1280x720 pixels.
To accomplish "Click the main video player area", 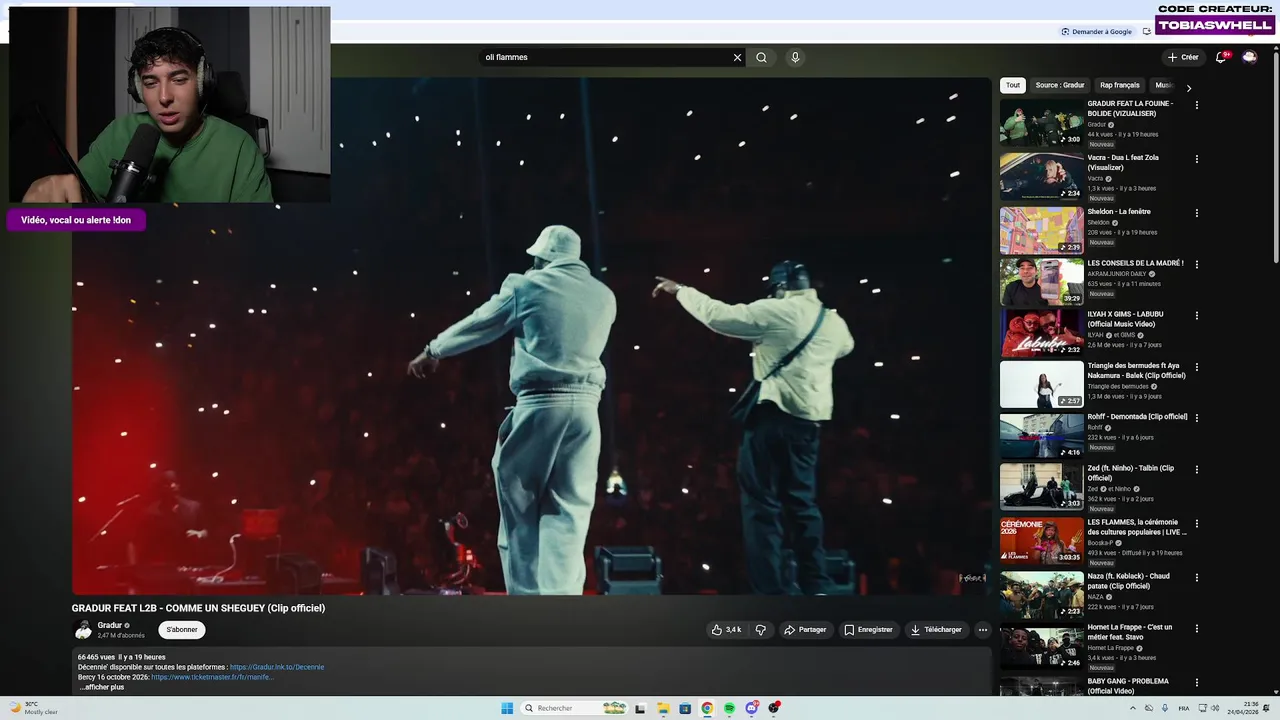I will click(x=531, y=336).
